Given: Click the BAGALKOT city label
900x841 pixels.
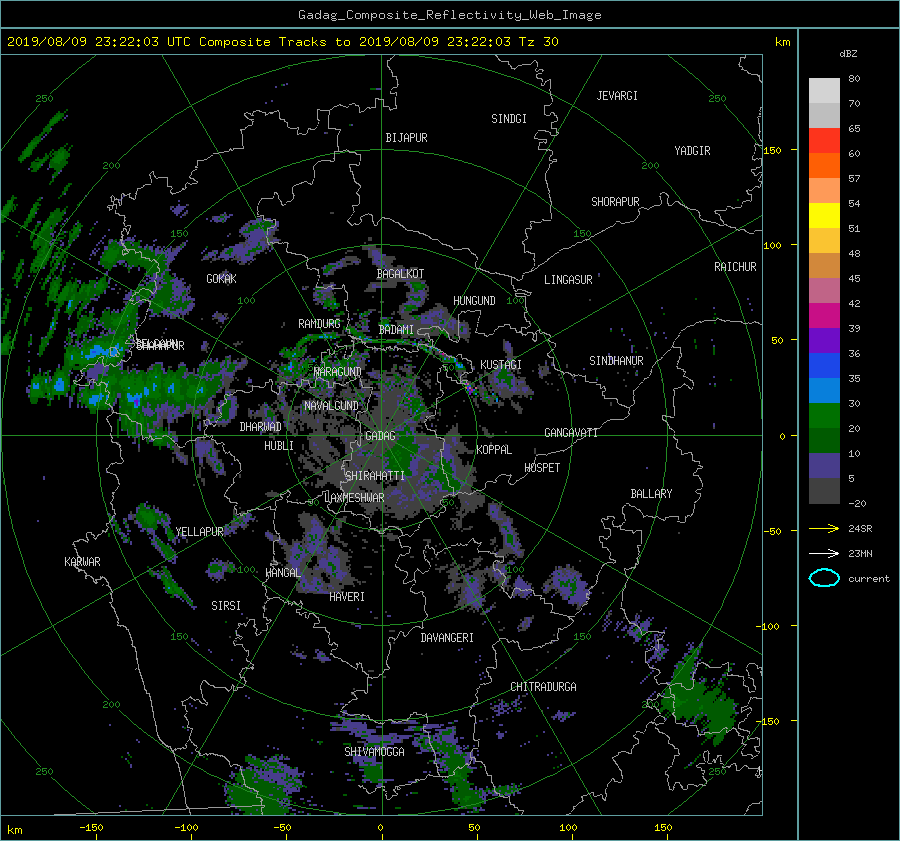Looking at the screenshot, I should 400,274.
